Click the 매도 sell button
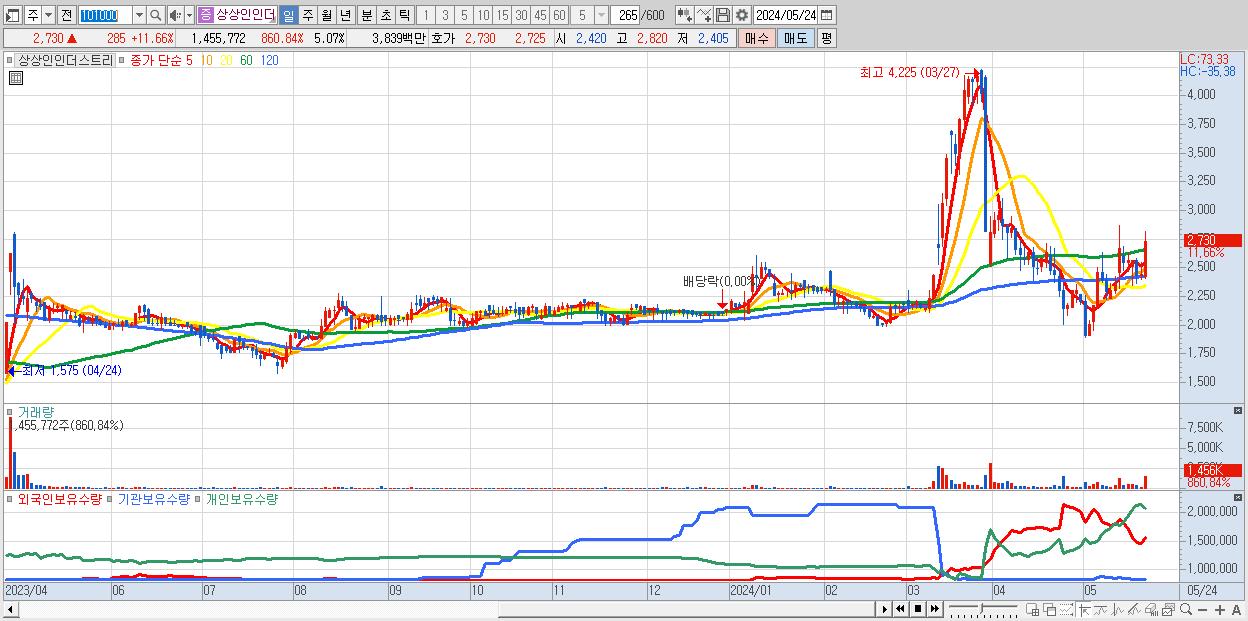 (x=795, y=38)
